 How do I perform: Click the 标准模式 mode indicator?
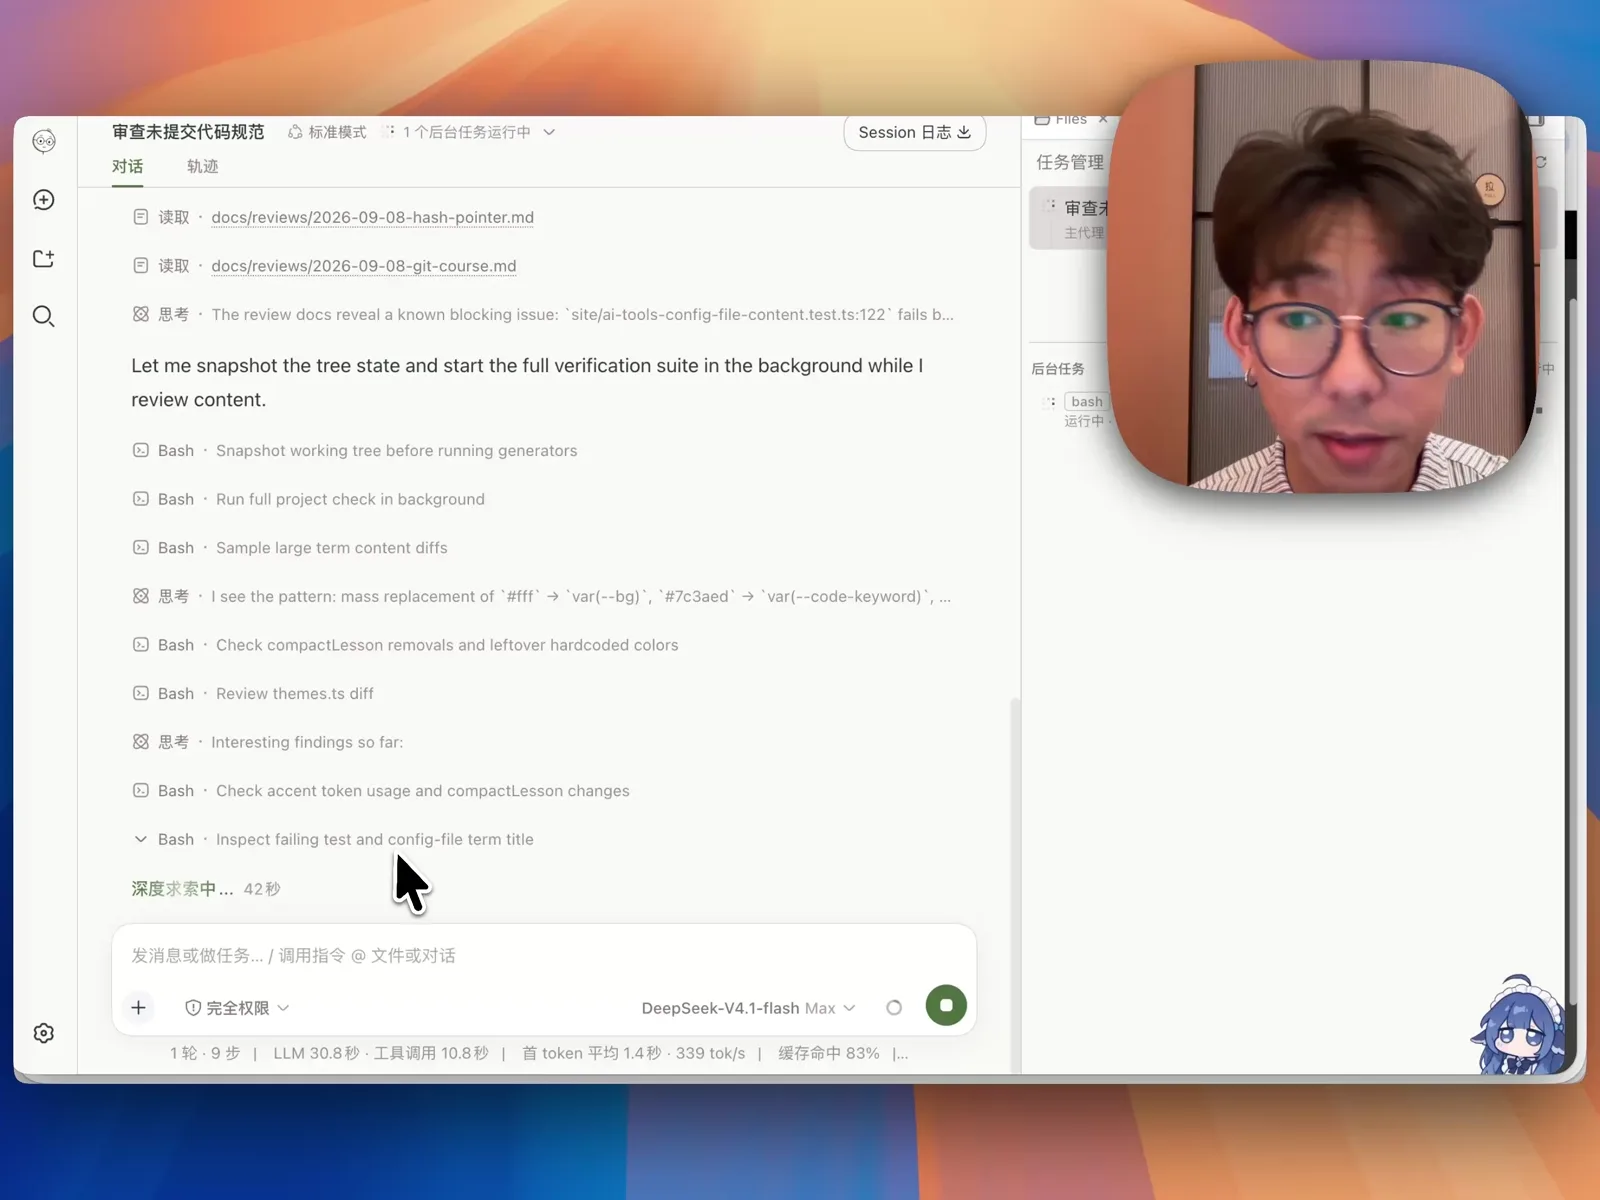point(327,132)
